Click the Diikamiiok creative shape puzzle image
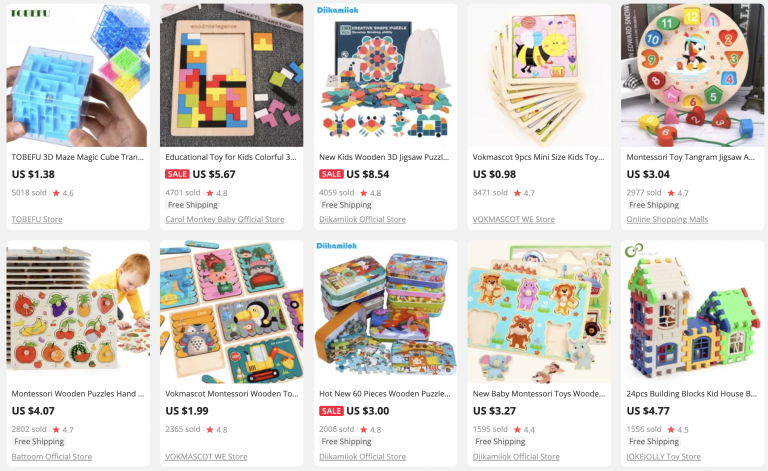 [385, 75]
